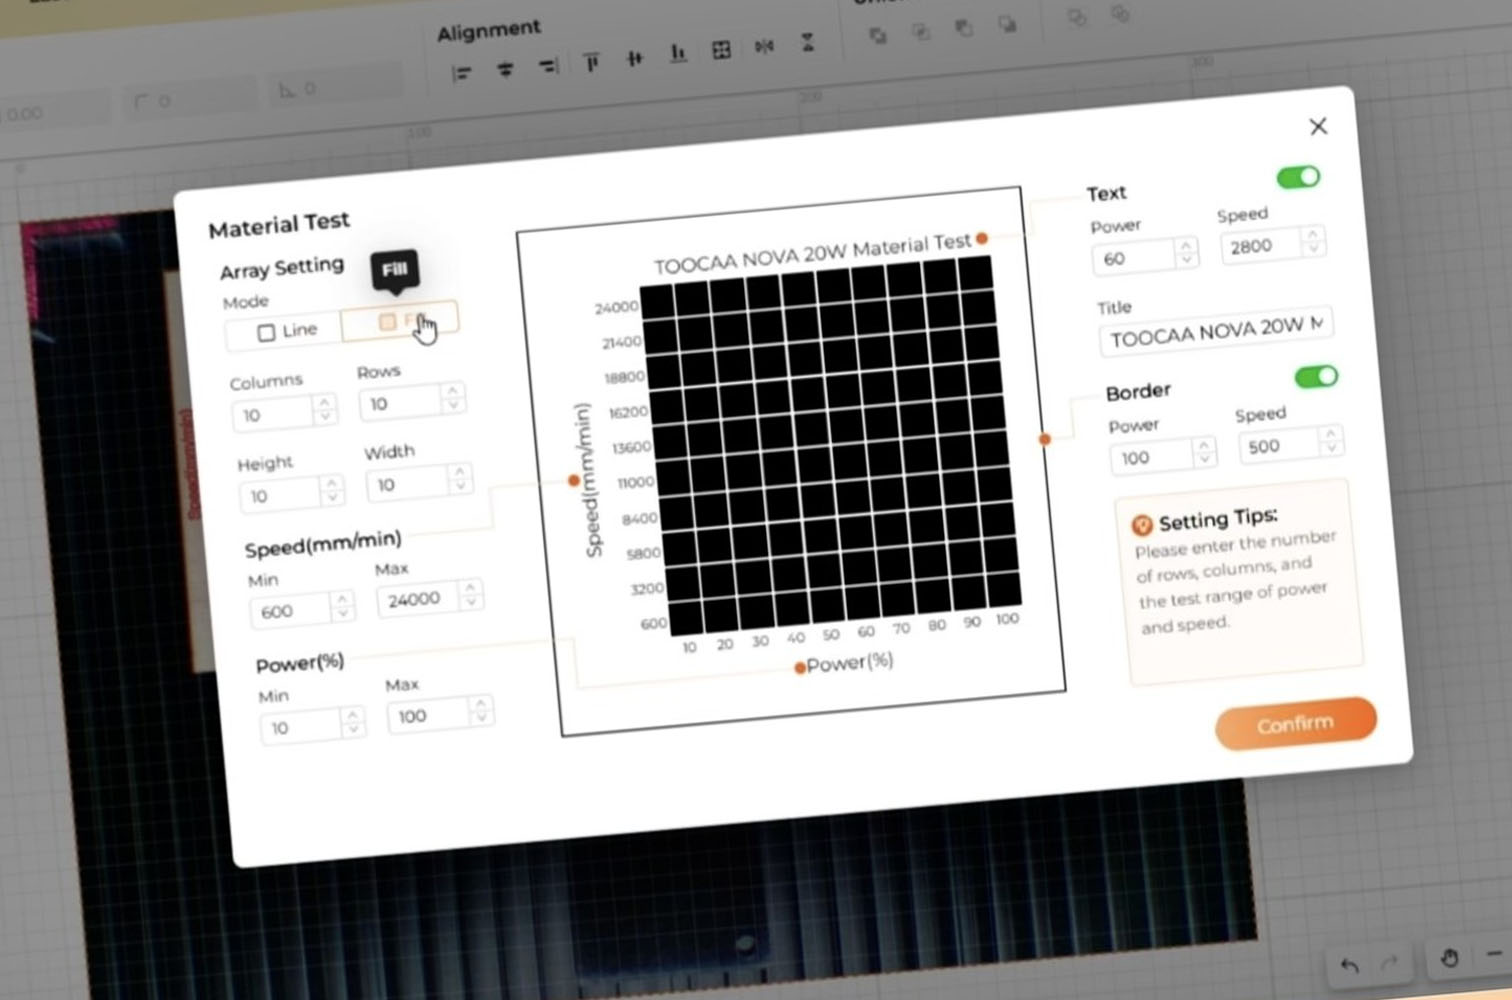1512x1000 pixels.
Task: Close the Material Test dialog
Action: [x=1318, y=126]
